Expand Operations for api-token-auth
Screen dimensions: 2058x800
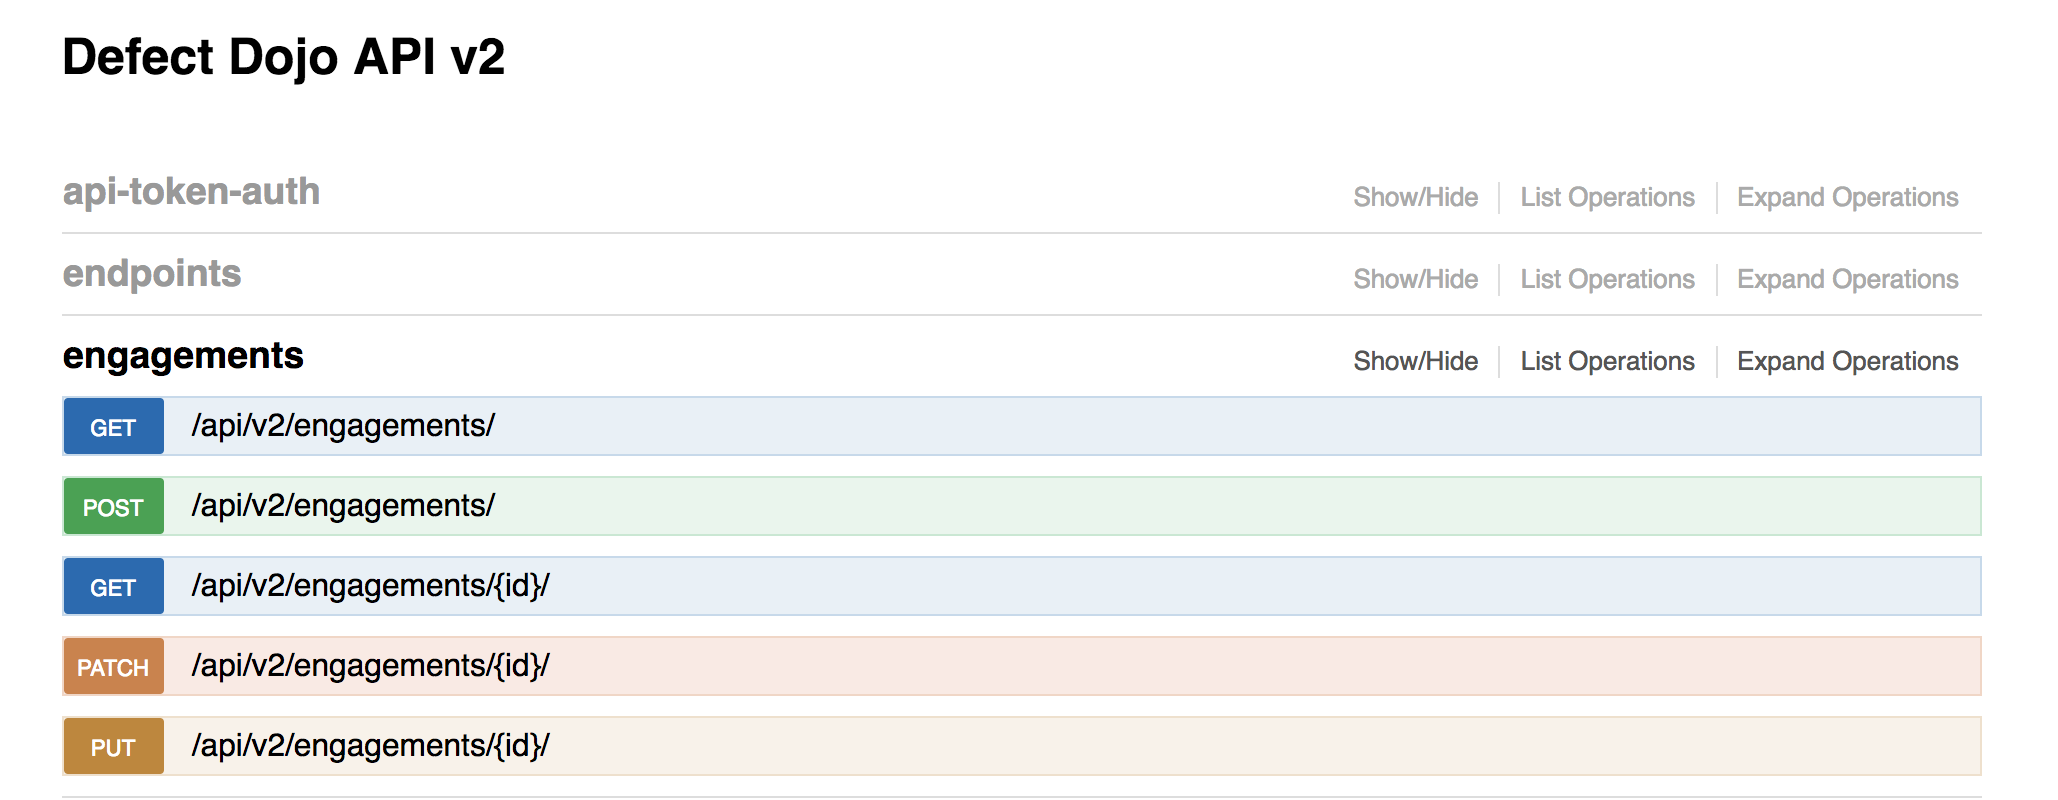(1847, 197)
